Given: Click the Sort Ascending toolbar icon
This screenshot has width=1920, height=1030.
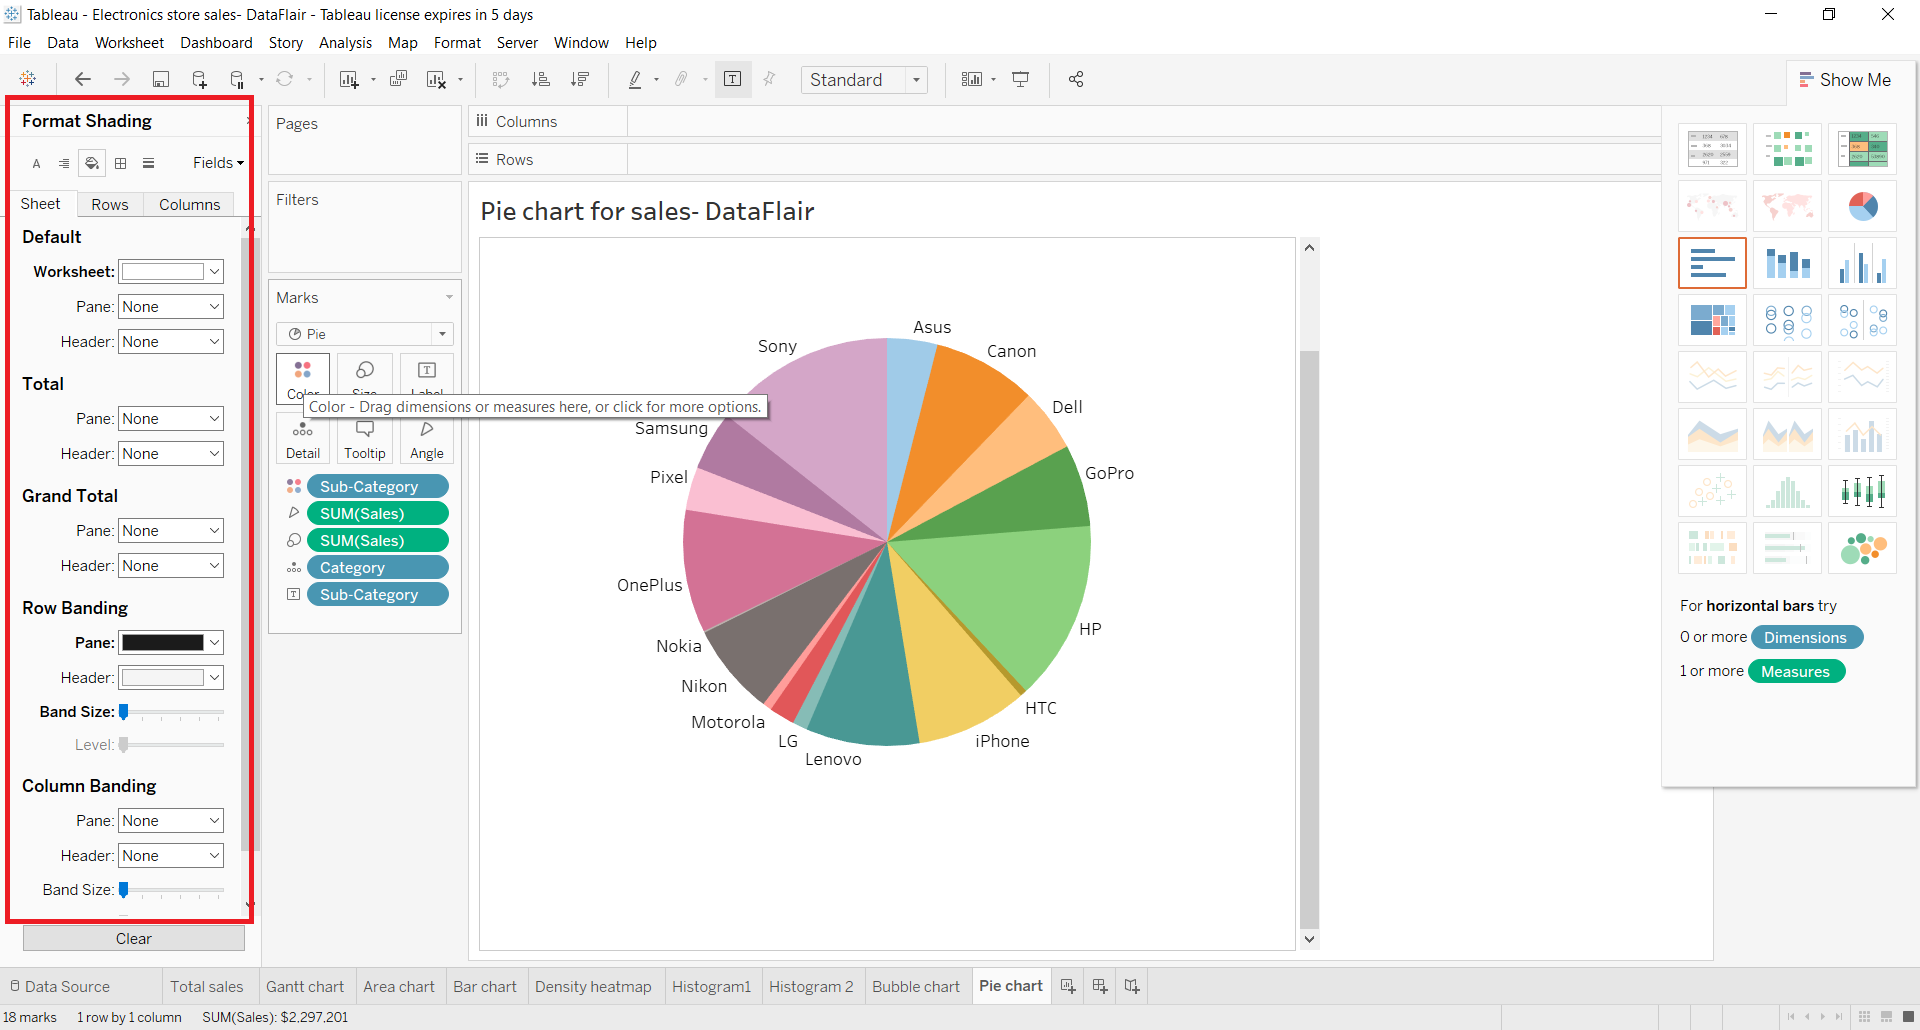Looking at the screenshot, I should pyautogui.click(x=540, y=79).
